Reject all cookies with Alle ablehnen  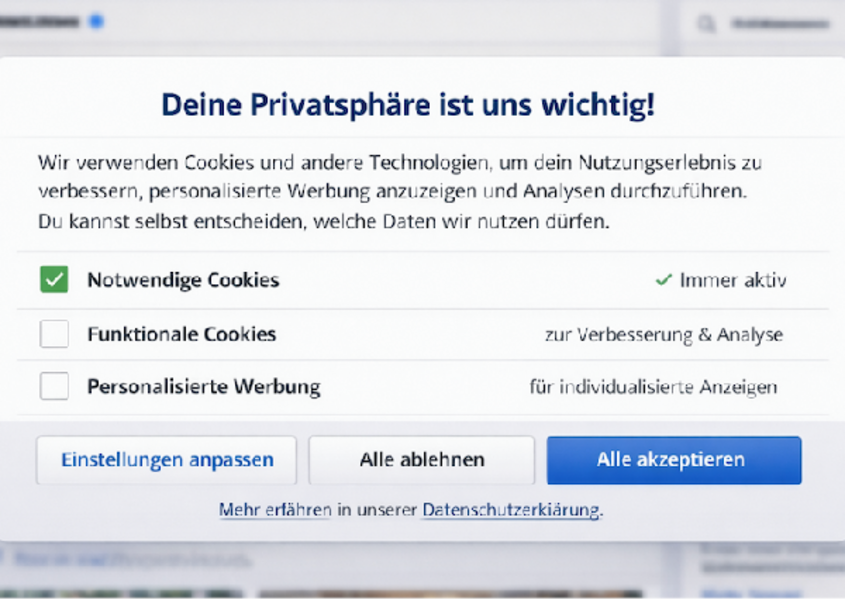point(421,460)
